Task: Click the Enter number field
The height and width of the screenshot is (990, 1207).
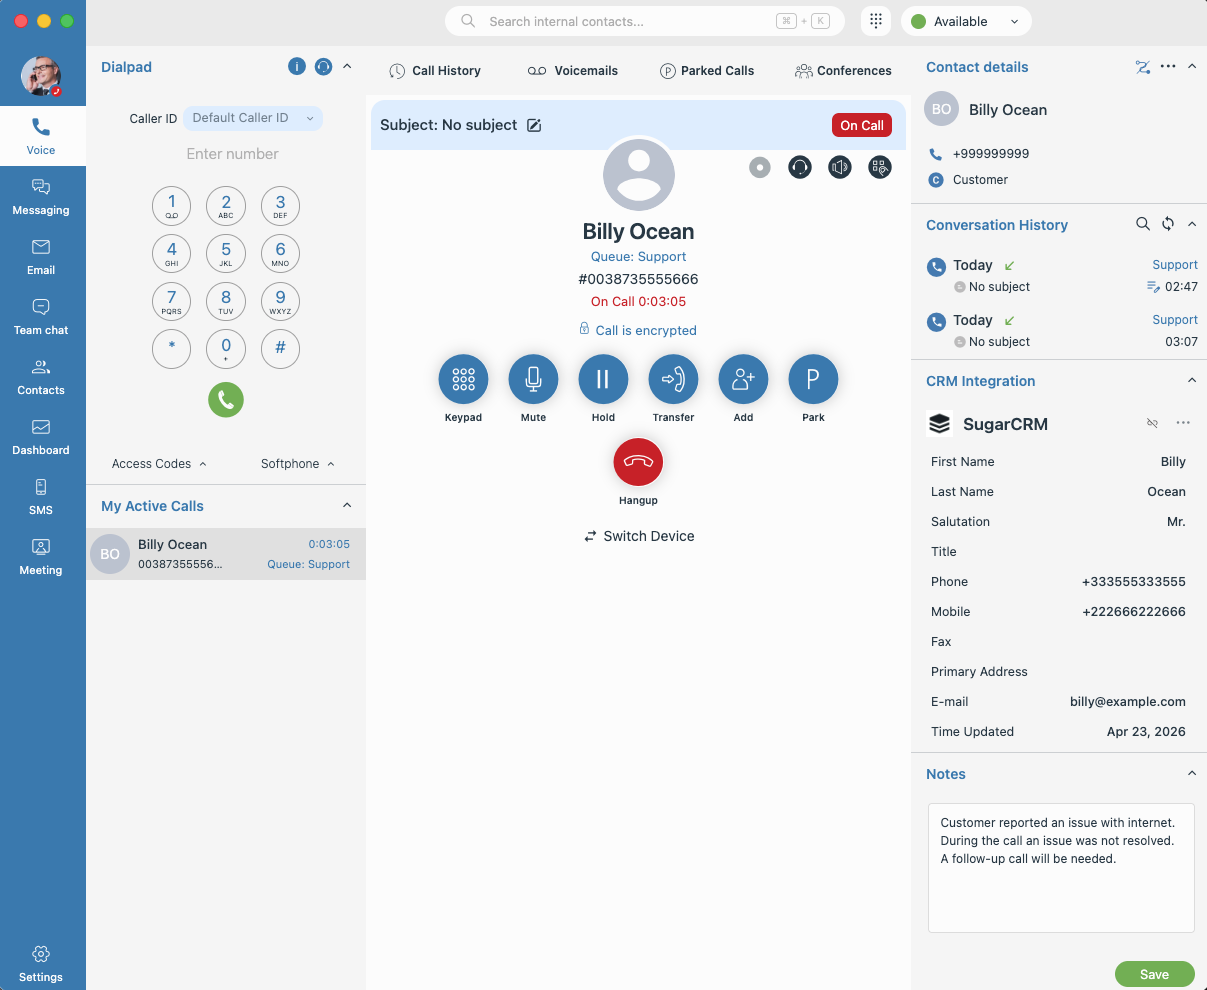Action: (x=232, y=154)
